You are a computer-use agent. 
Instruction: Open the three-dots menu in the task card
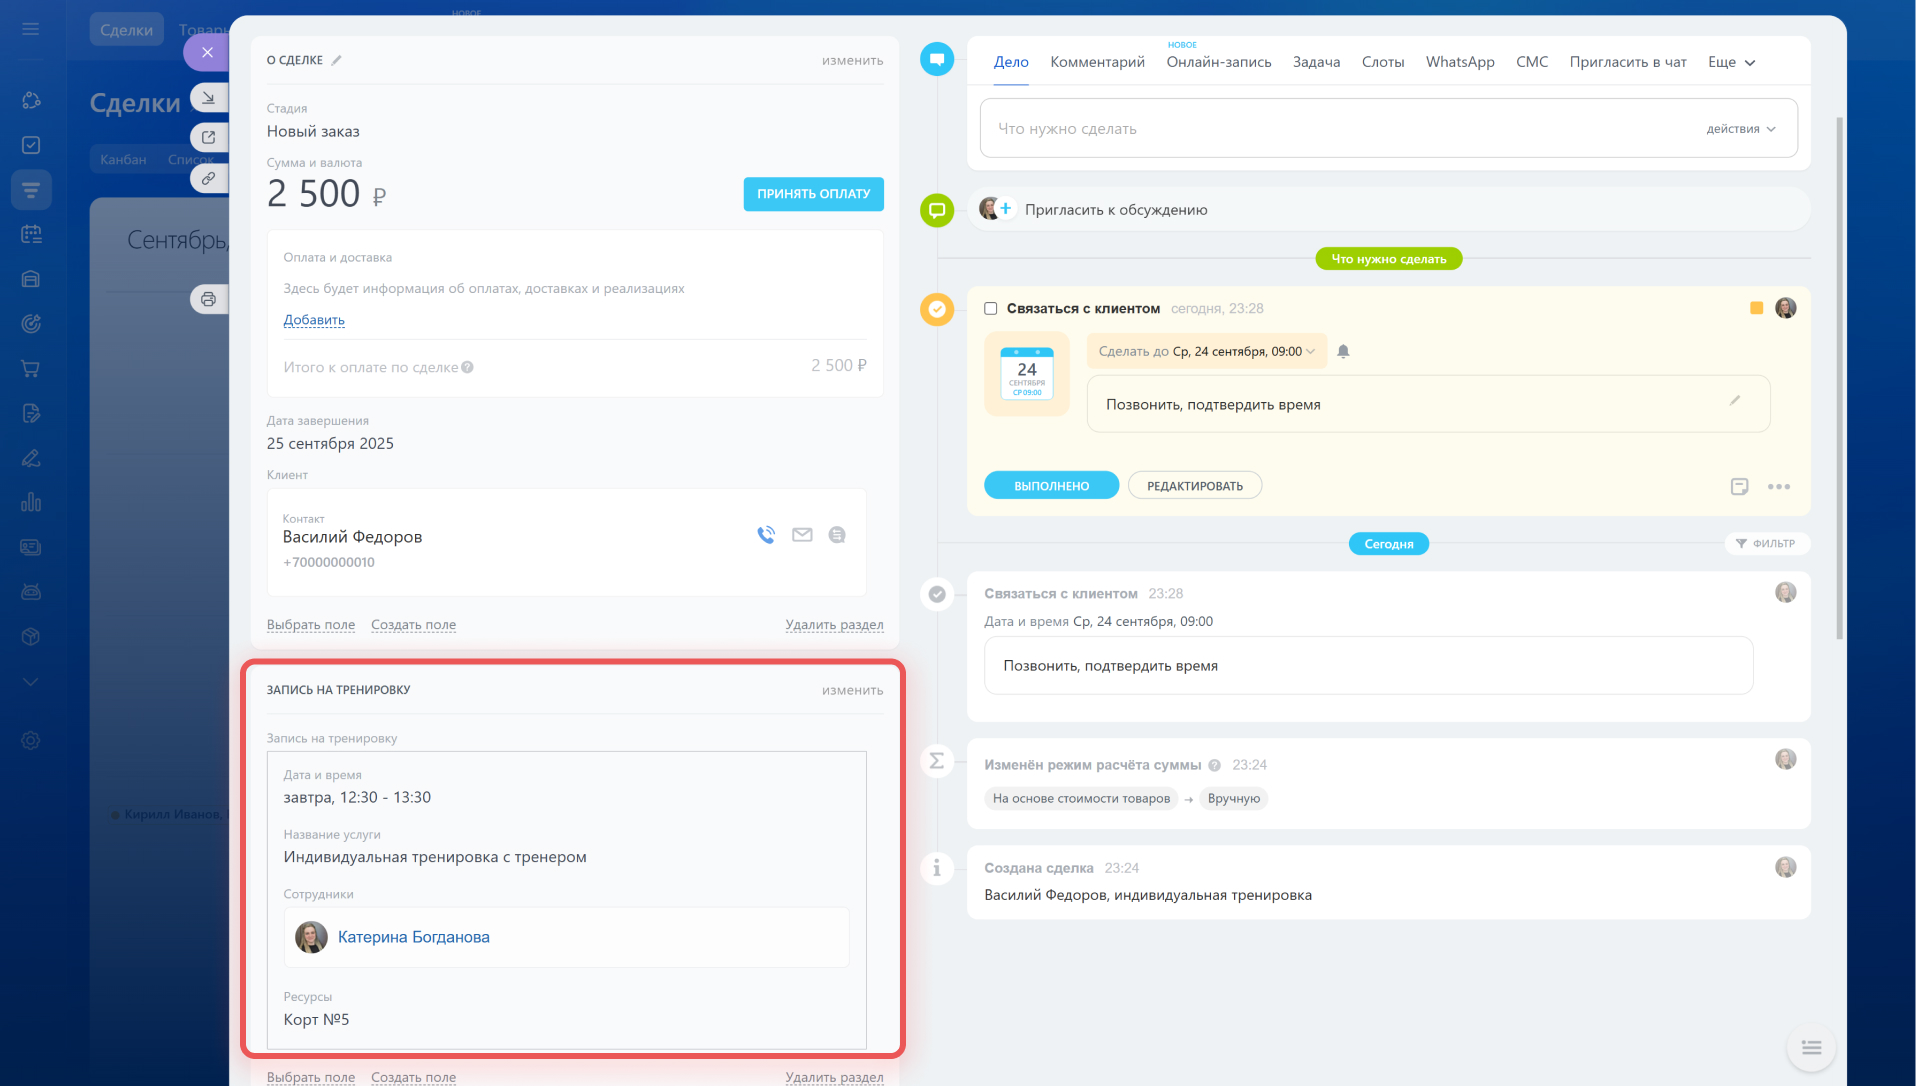click(x=1778, y=487)
